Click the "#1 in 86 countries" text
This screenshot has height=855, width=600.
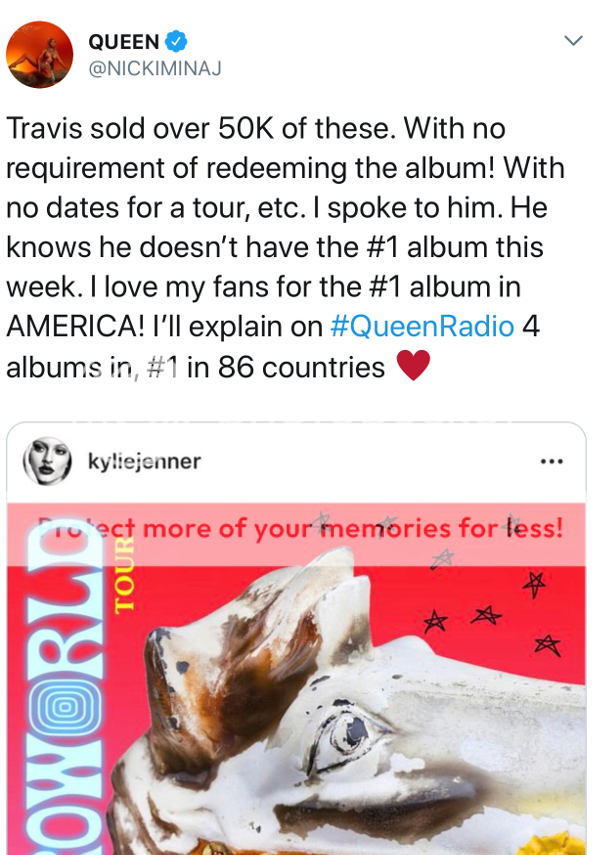[x=266, y=367]
